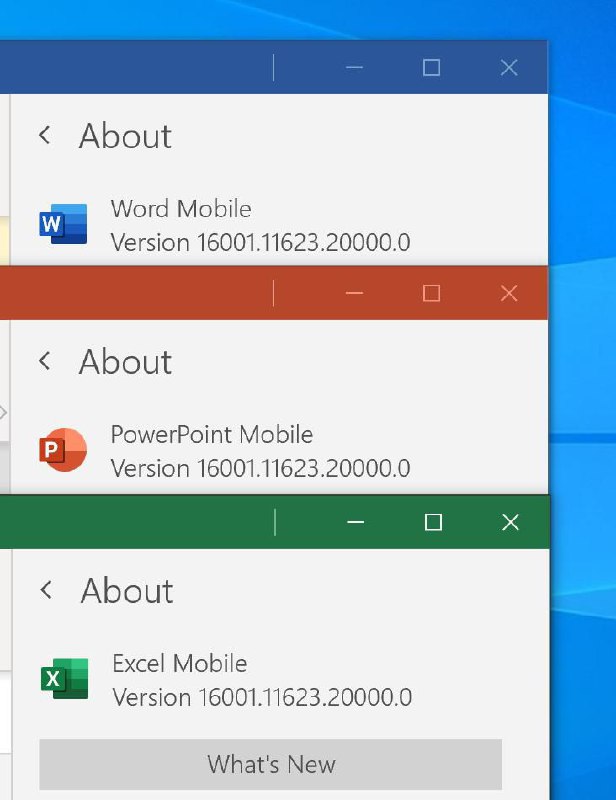Click the 'Excel Mobile' app name text
The height and width of the screenshot is (800, 616).
pyautogui.click(x=180, y=663)
